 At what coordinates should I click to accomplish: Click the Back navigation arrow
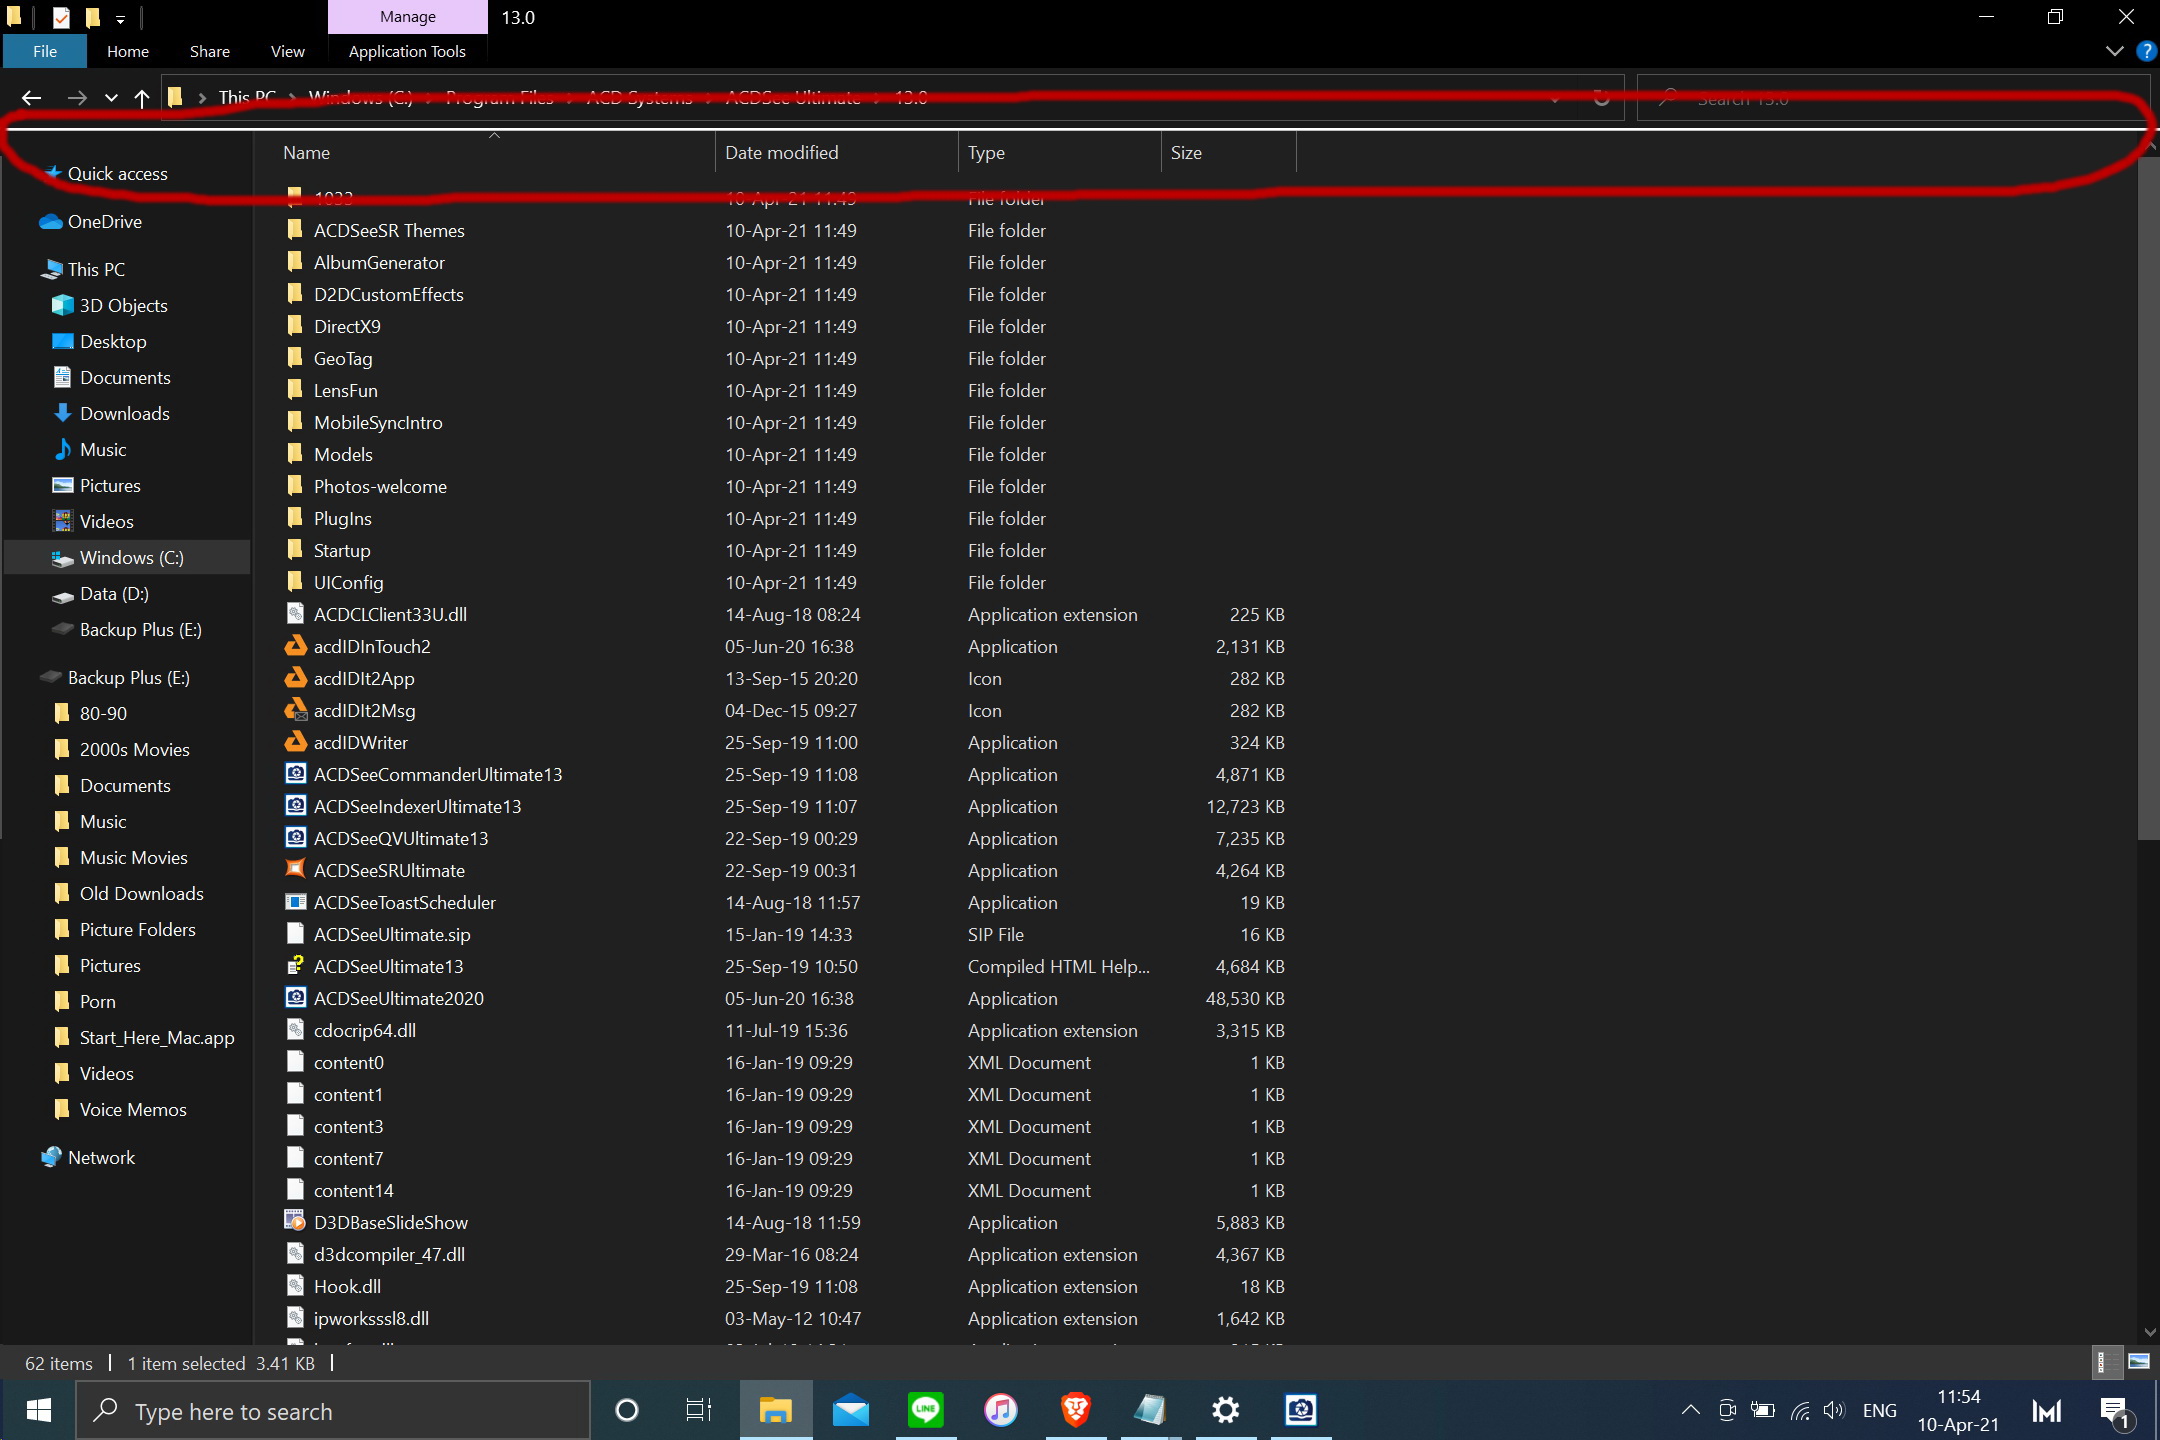coord(31,98)
